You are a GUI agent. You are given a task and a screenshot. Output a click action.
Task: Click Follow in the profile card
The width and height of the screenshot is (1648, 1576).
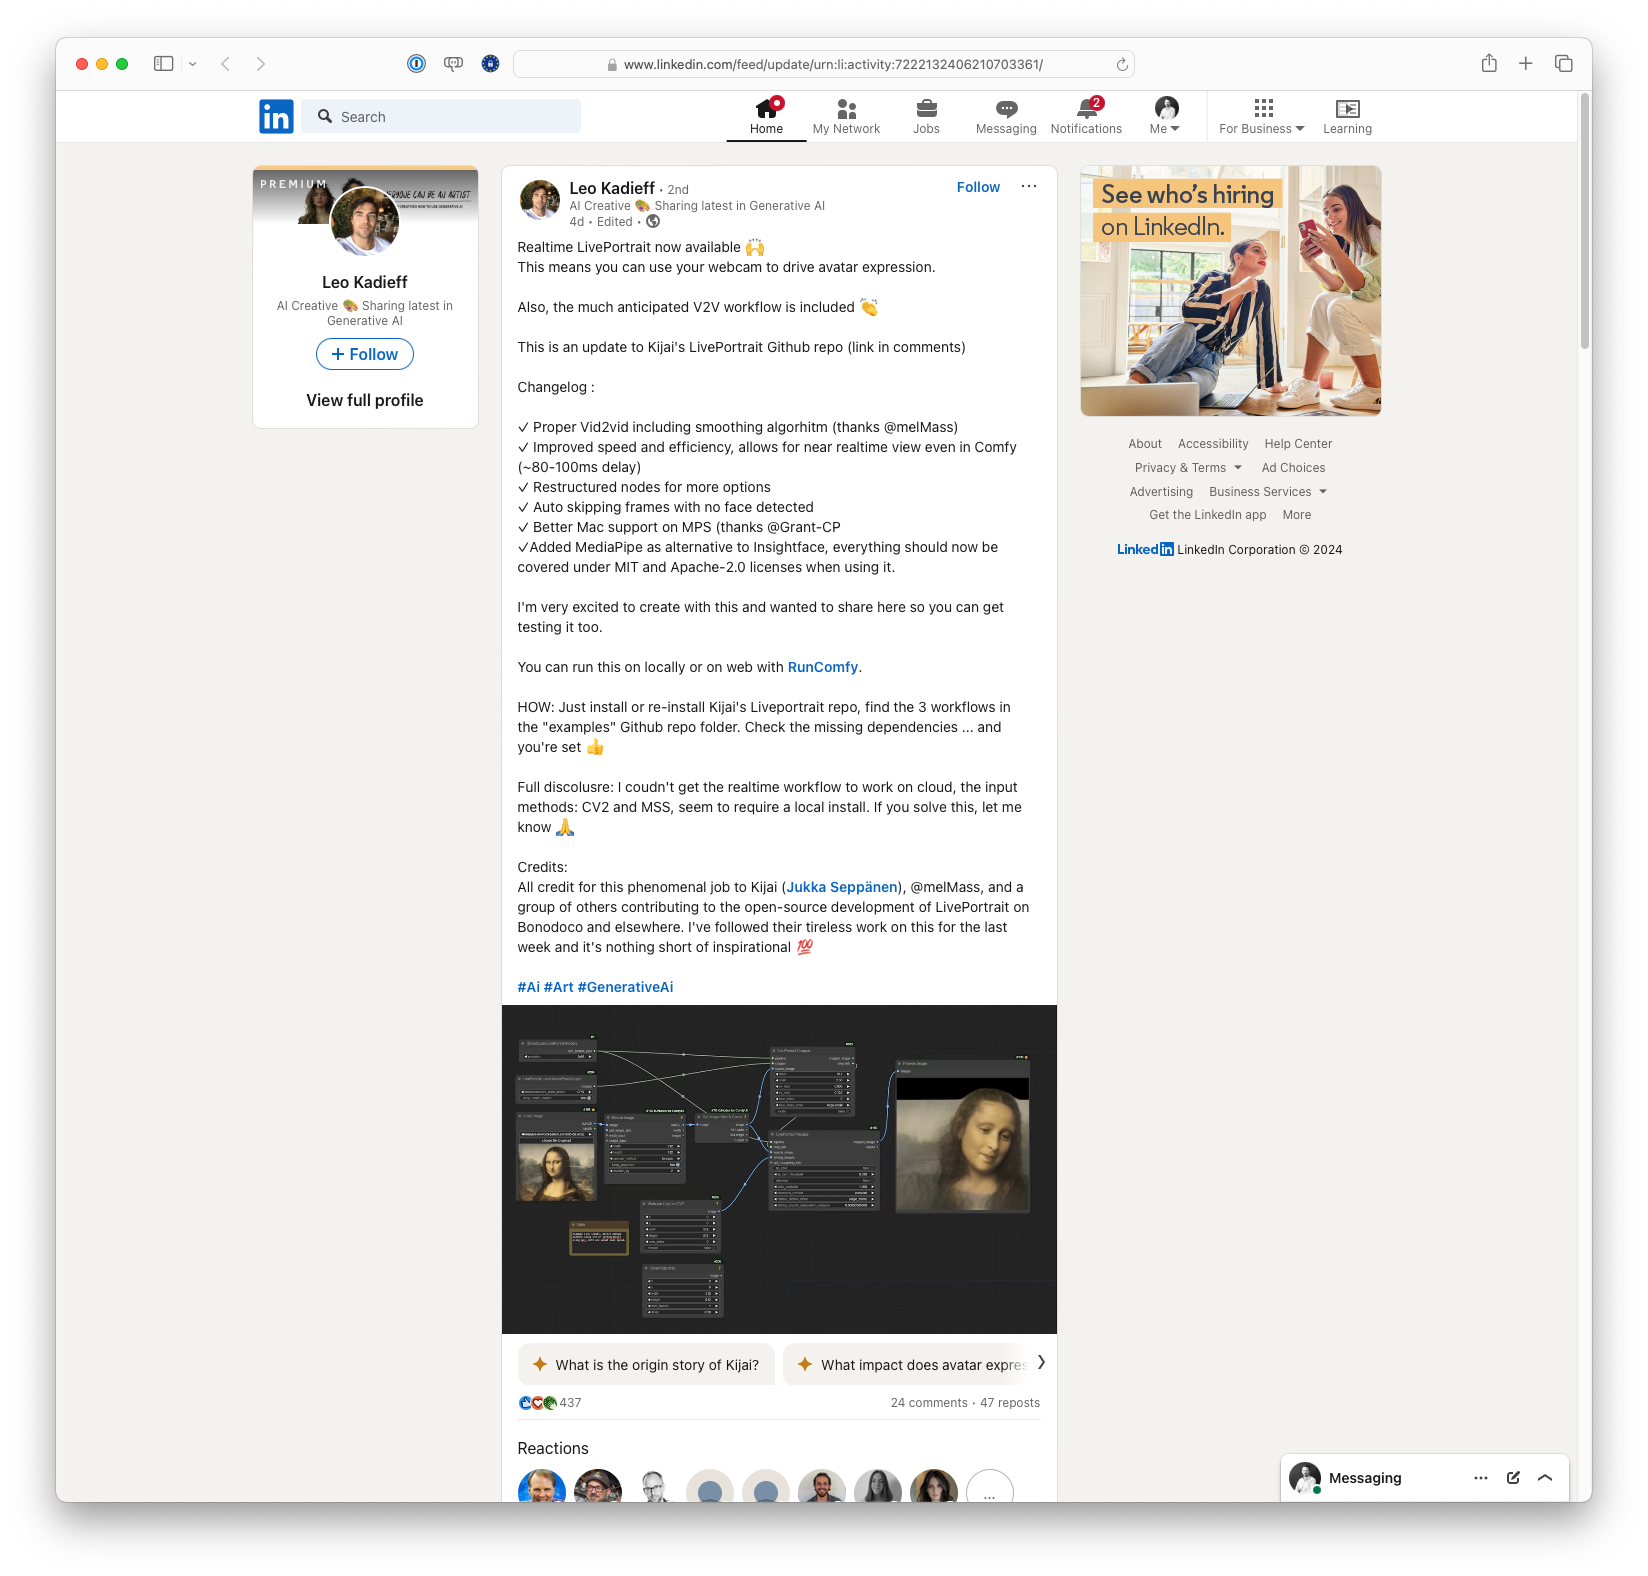coord(365,354)
